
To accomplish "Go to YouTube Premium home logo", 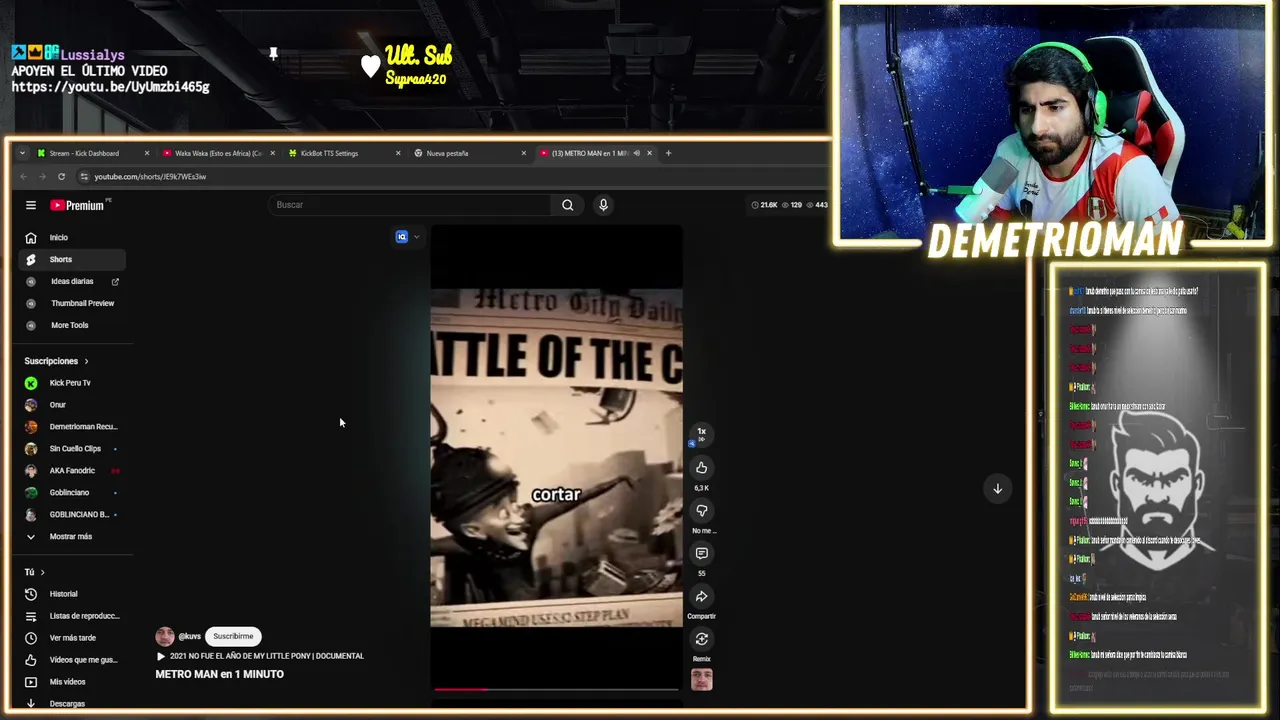I will click(x=78, y=205).
